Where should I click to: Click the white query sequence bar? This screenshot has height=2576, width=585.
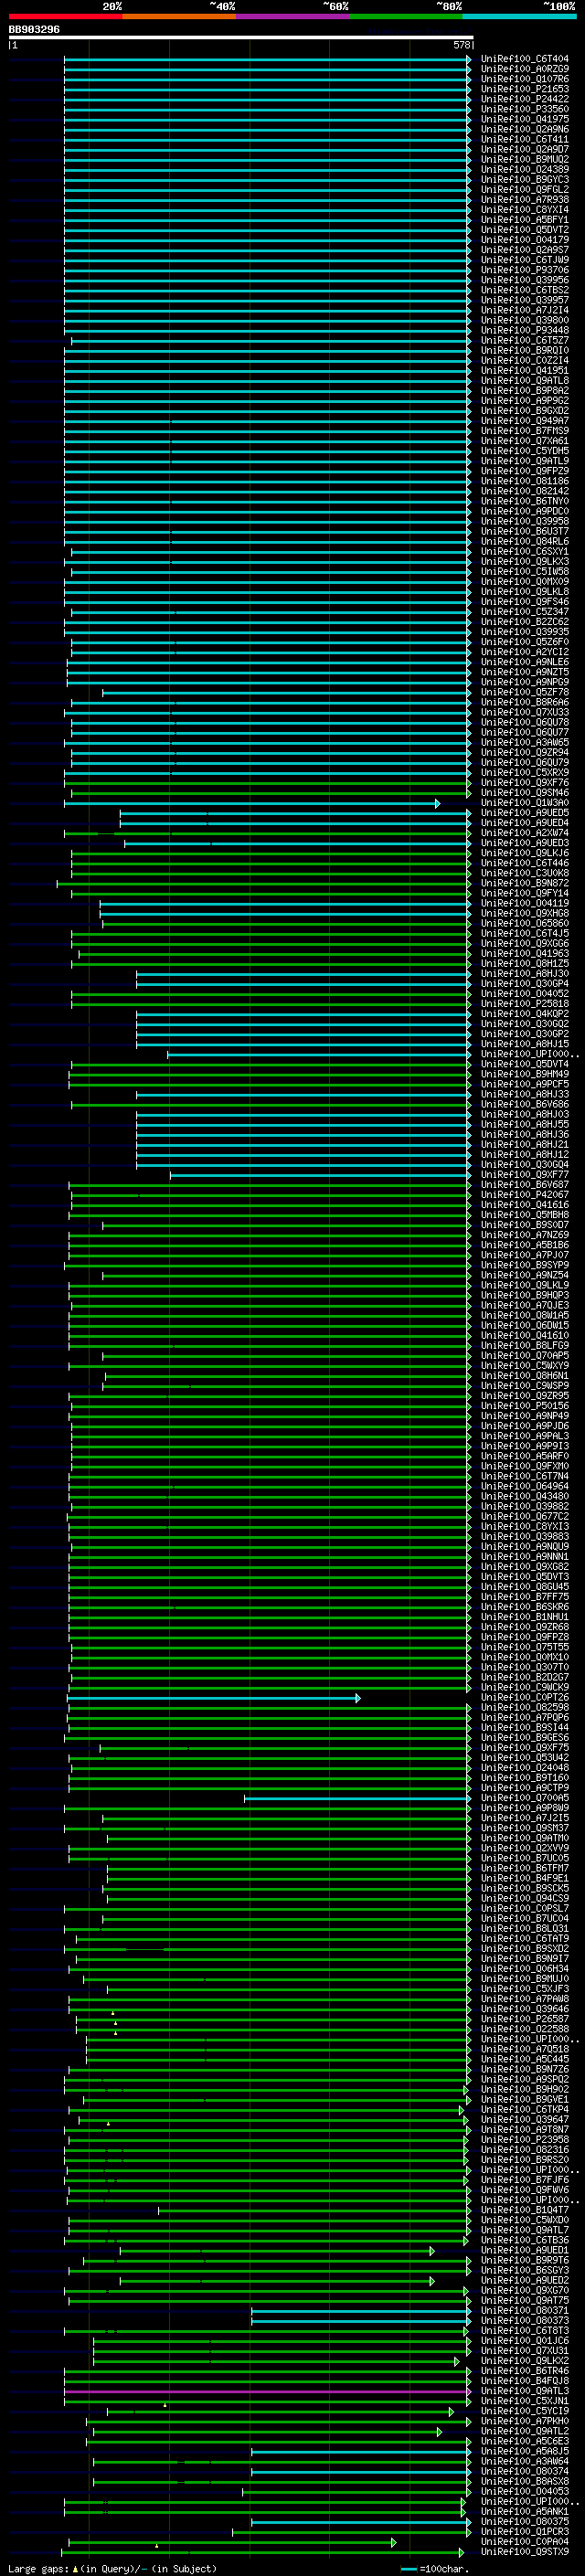point(241,37)
